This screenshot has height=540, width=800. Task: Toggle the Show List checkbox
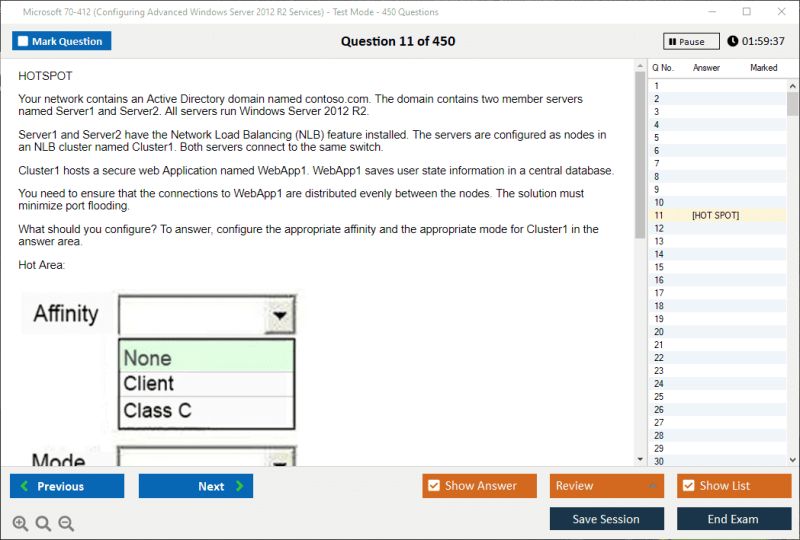688,485
